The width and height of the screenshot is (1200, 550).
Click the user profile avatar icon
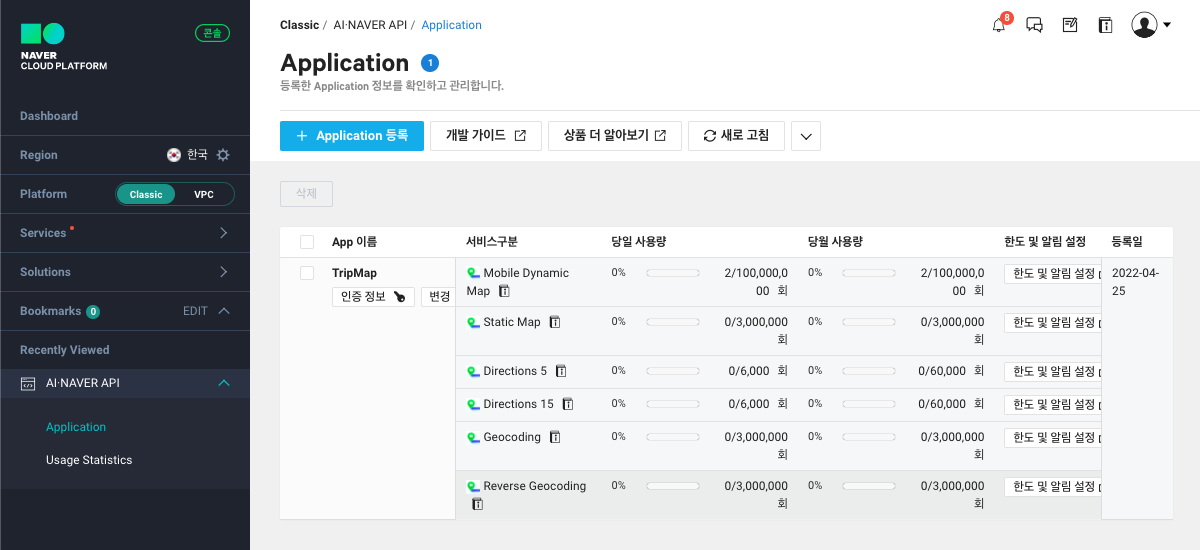coord(1144,25)
